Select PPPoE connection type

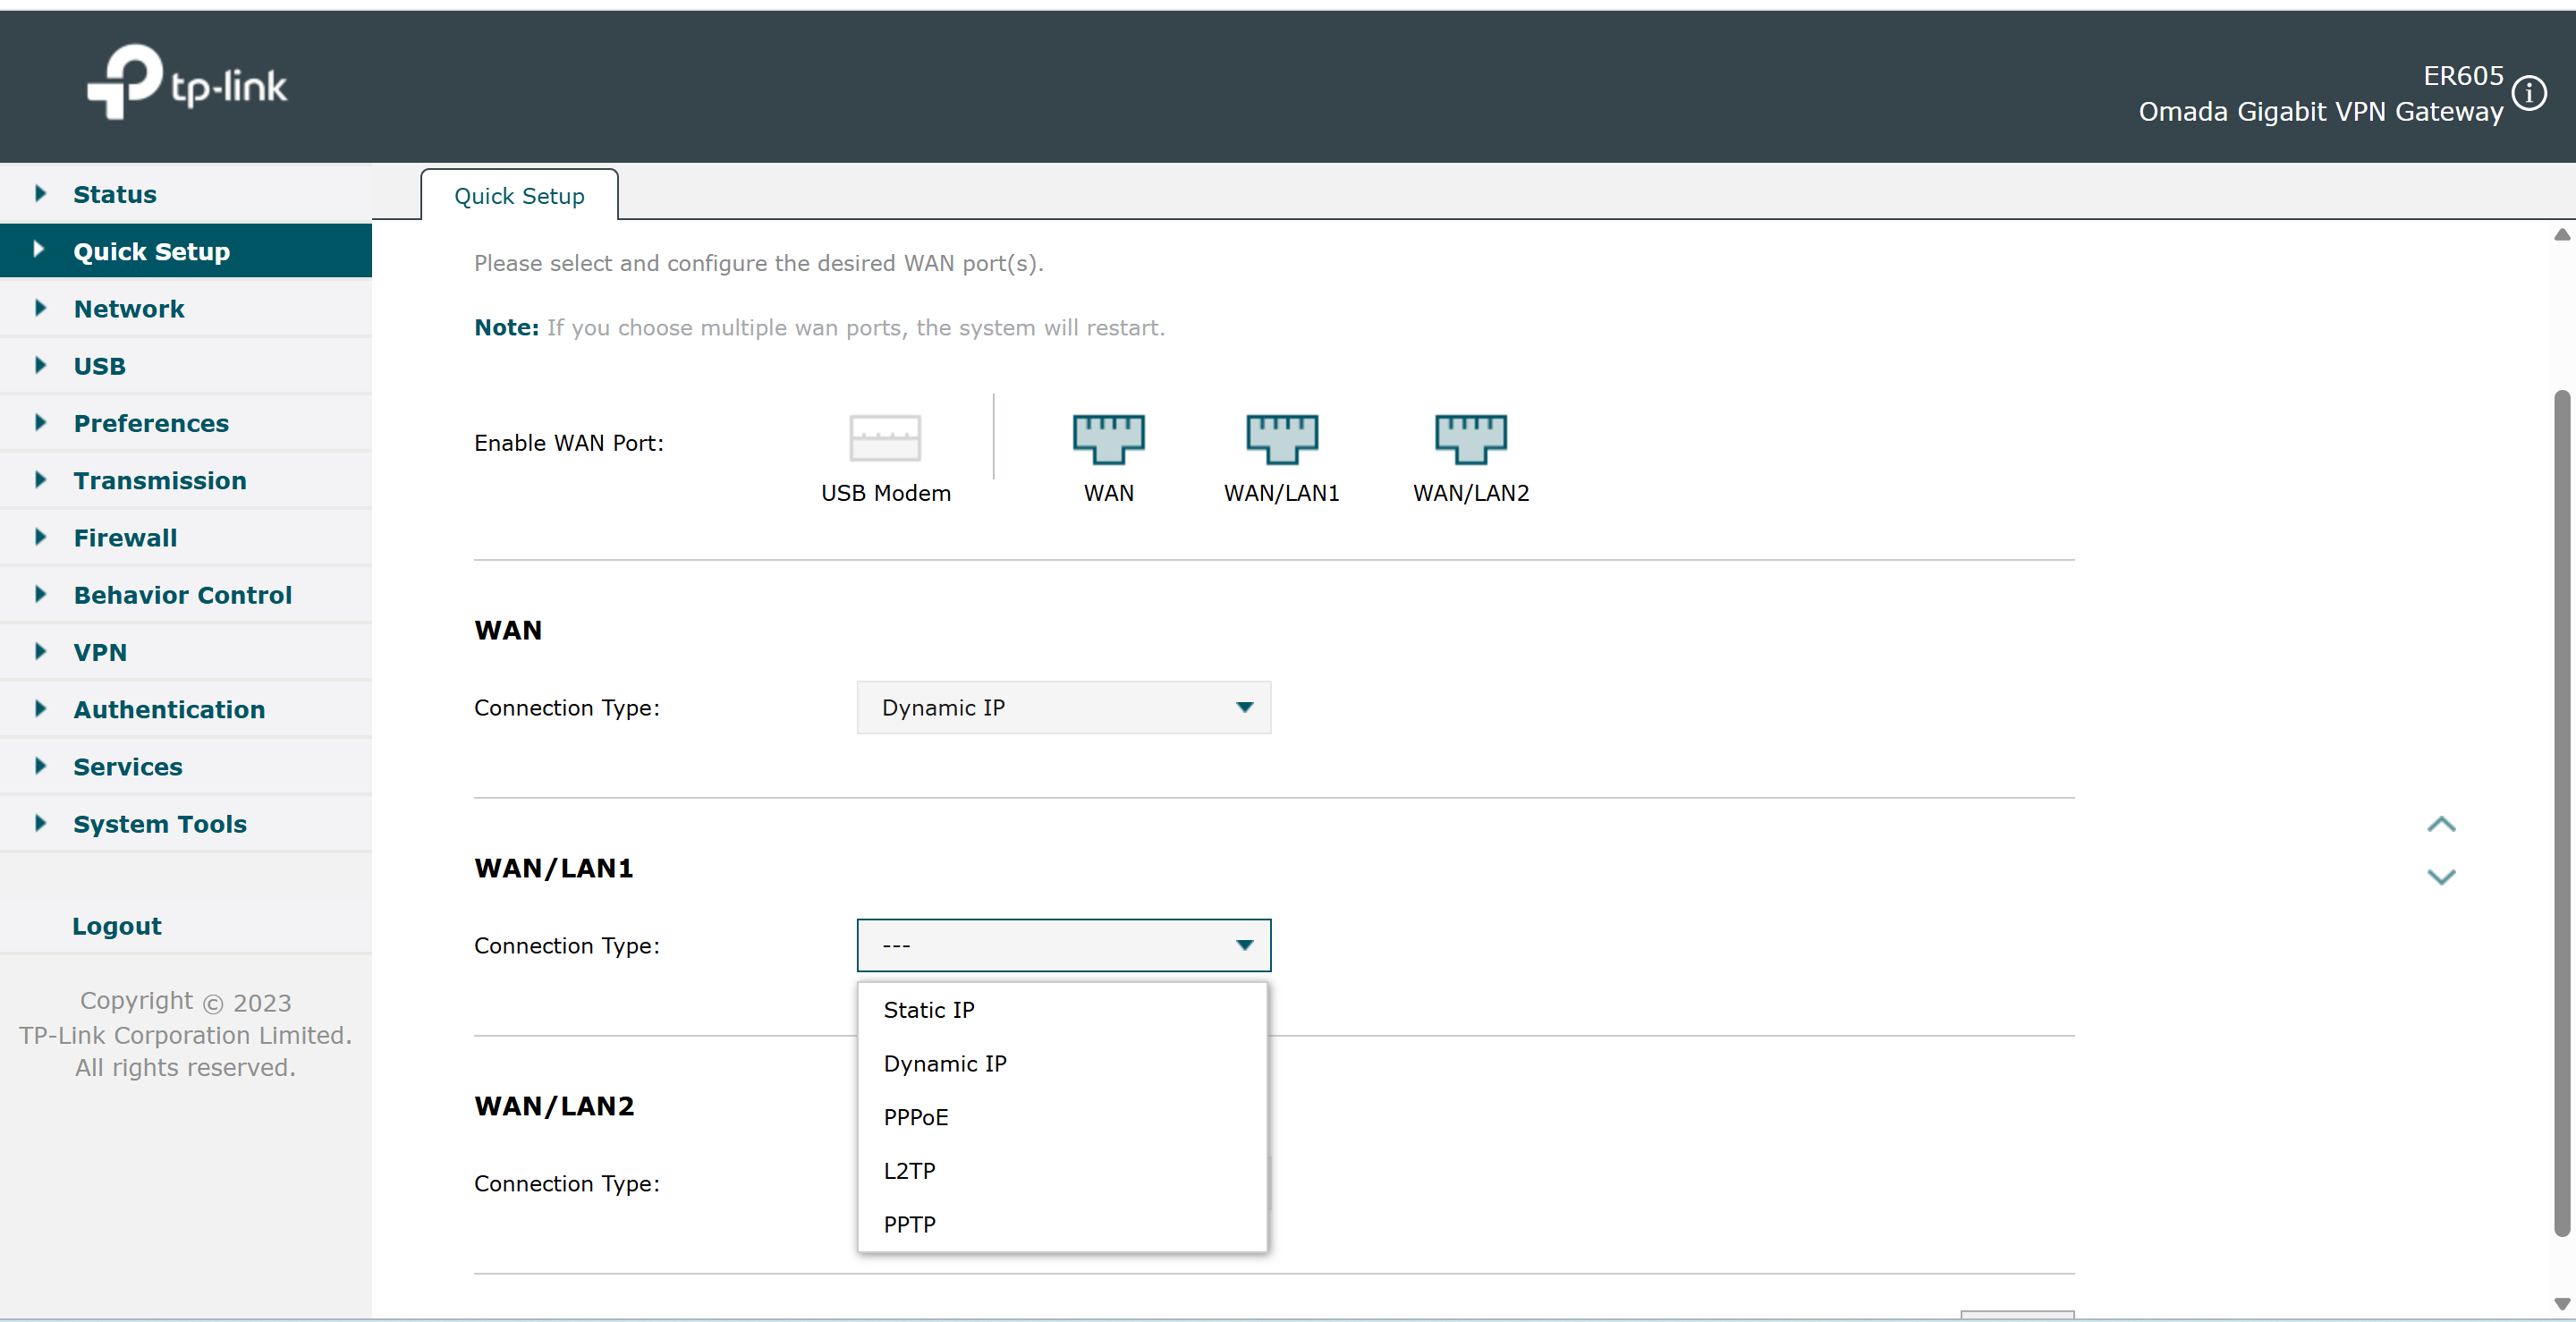tap(1063, 1117)
